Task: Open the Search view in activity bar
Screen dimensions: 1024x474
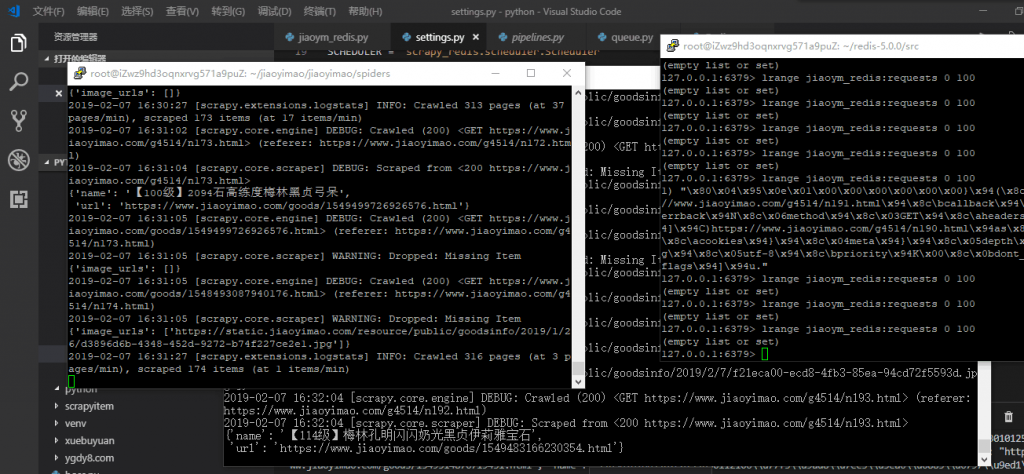Action: (x=18, y=82)
